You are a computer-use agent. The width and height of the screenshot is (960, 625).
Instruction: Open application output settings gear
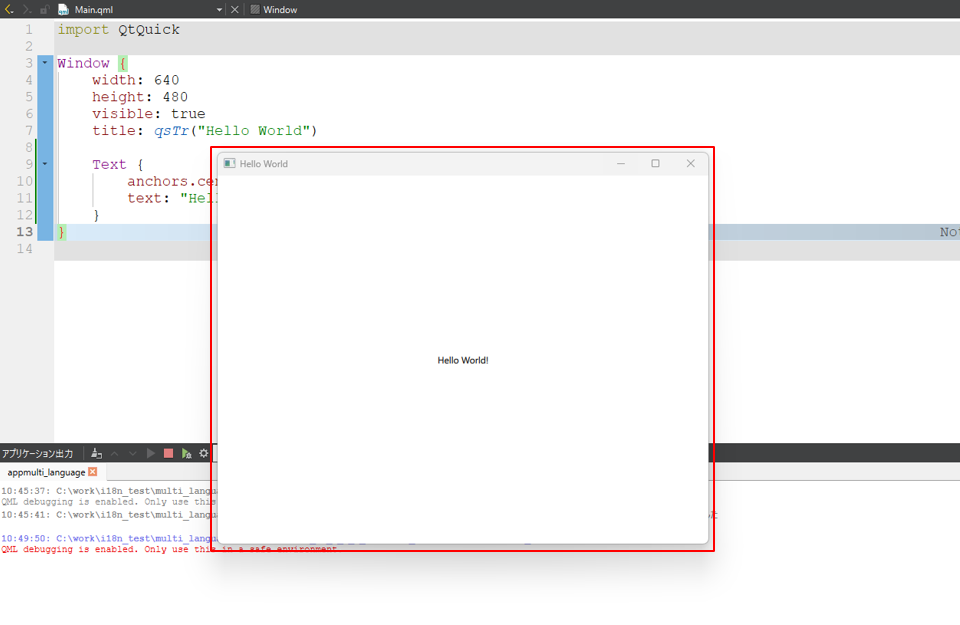(x=204, y=453)
